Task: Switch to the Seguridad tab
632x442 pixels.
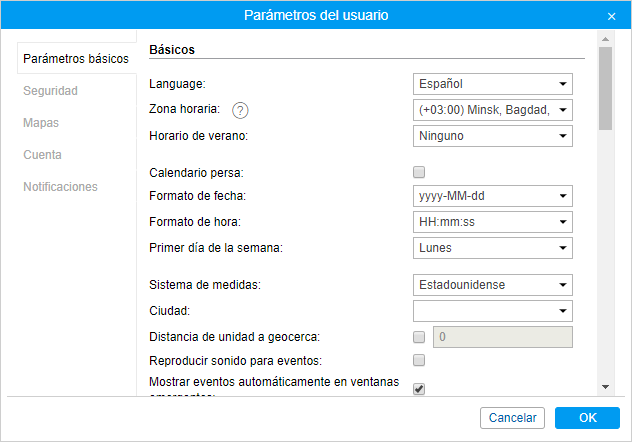Action: point(51,91)
